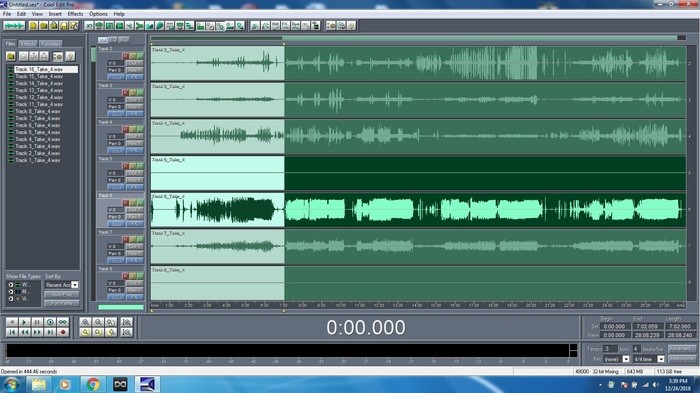The height and width of the screenshot is (393, 700).
Task: Click the Play transport button
Action: (25, 322)
